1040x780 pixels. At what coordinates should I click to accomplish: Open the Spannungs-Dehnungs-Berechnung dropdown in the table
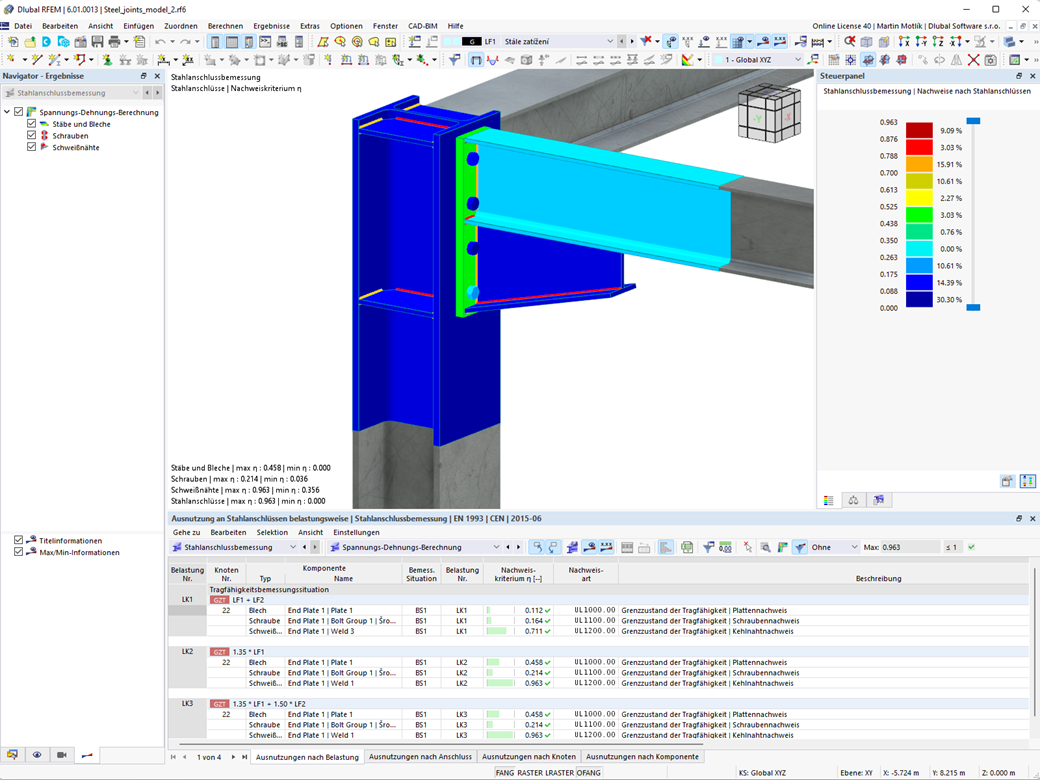tap(497, 547)
